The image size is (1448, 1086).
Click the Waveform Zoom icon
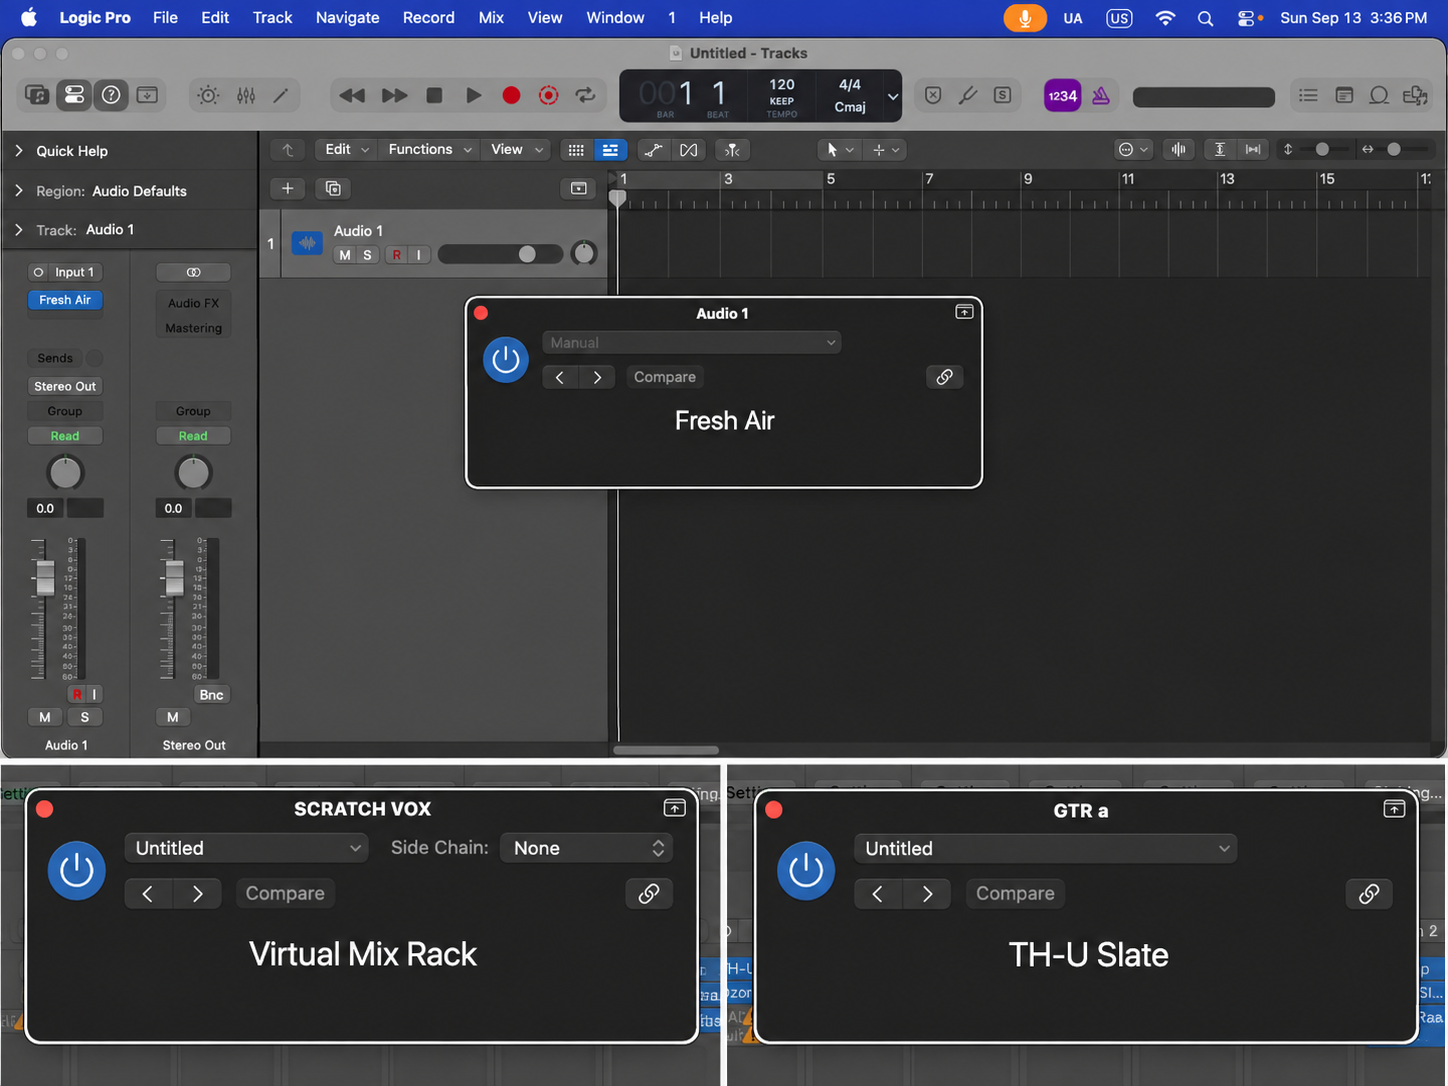[1179, 149]
